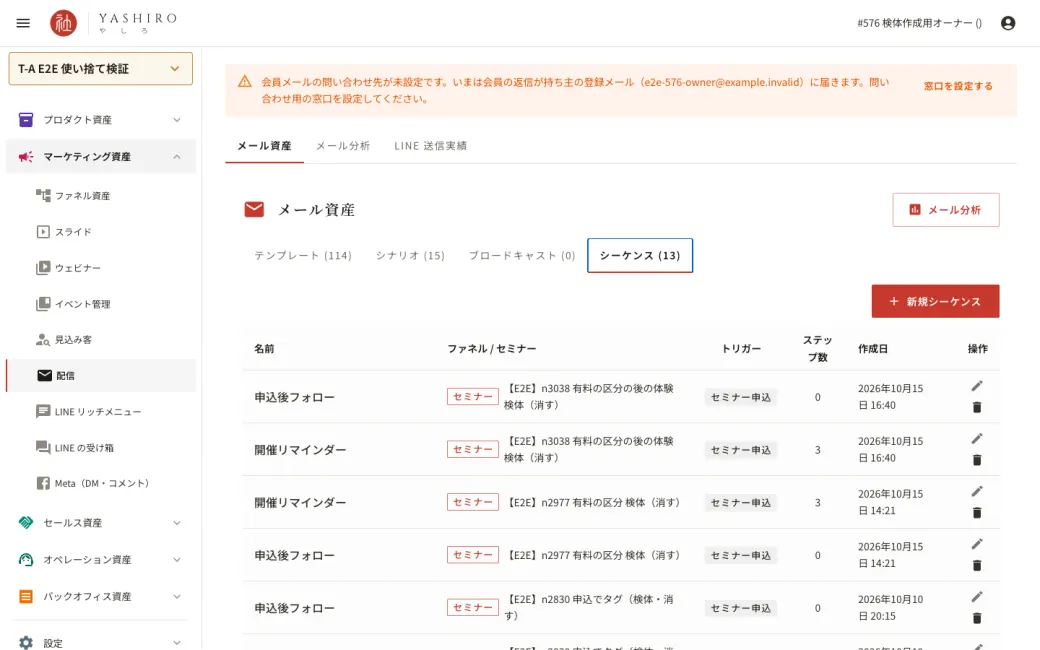1040x650 pixels.
Task: Delete the 開催リマインダー n3038 sequence
Action: point(977,460)
